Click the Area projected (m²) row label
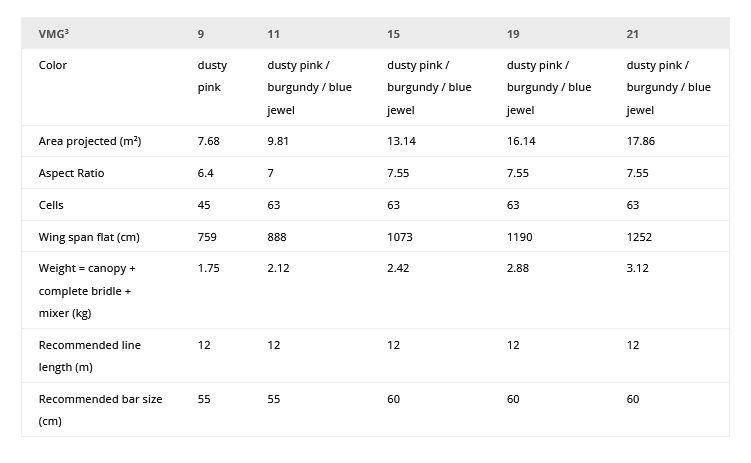This screenshot has width=751, height=463. pos(90,141)
